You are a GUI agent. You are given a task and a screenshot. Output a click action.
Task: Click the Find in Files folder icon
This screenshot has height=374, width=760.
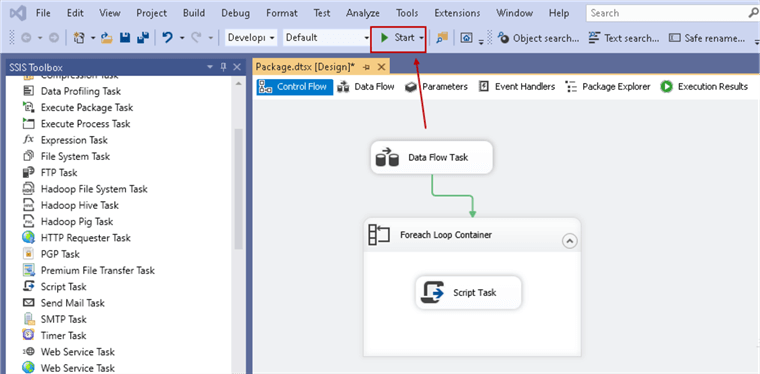point(442,38)
